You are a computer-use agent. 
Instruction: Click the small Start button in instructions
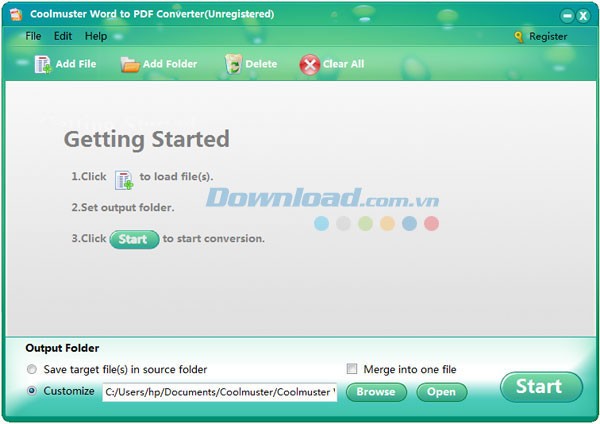[x=134, y=239]
